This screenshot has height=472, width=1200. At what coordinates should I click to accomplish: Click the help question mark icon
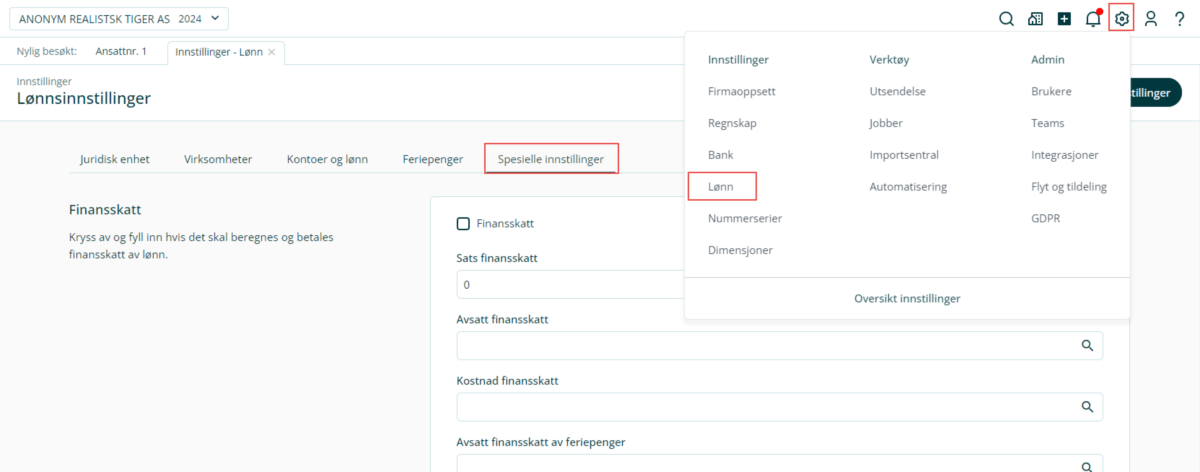point(1180,19)
